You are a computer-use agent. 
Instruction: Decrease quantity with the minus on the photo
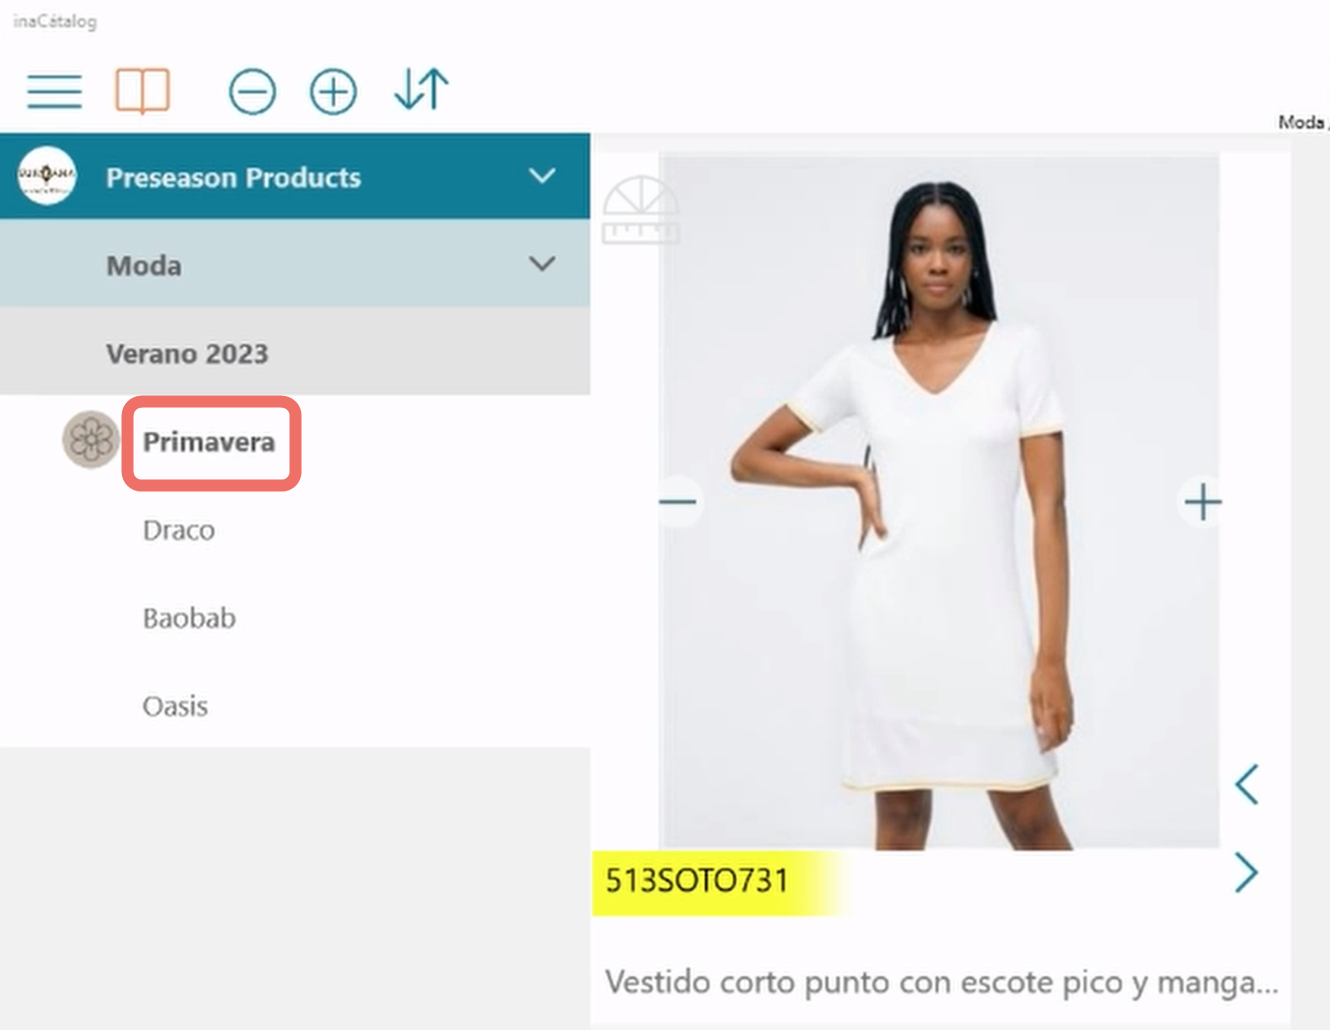[678, 501]
